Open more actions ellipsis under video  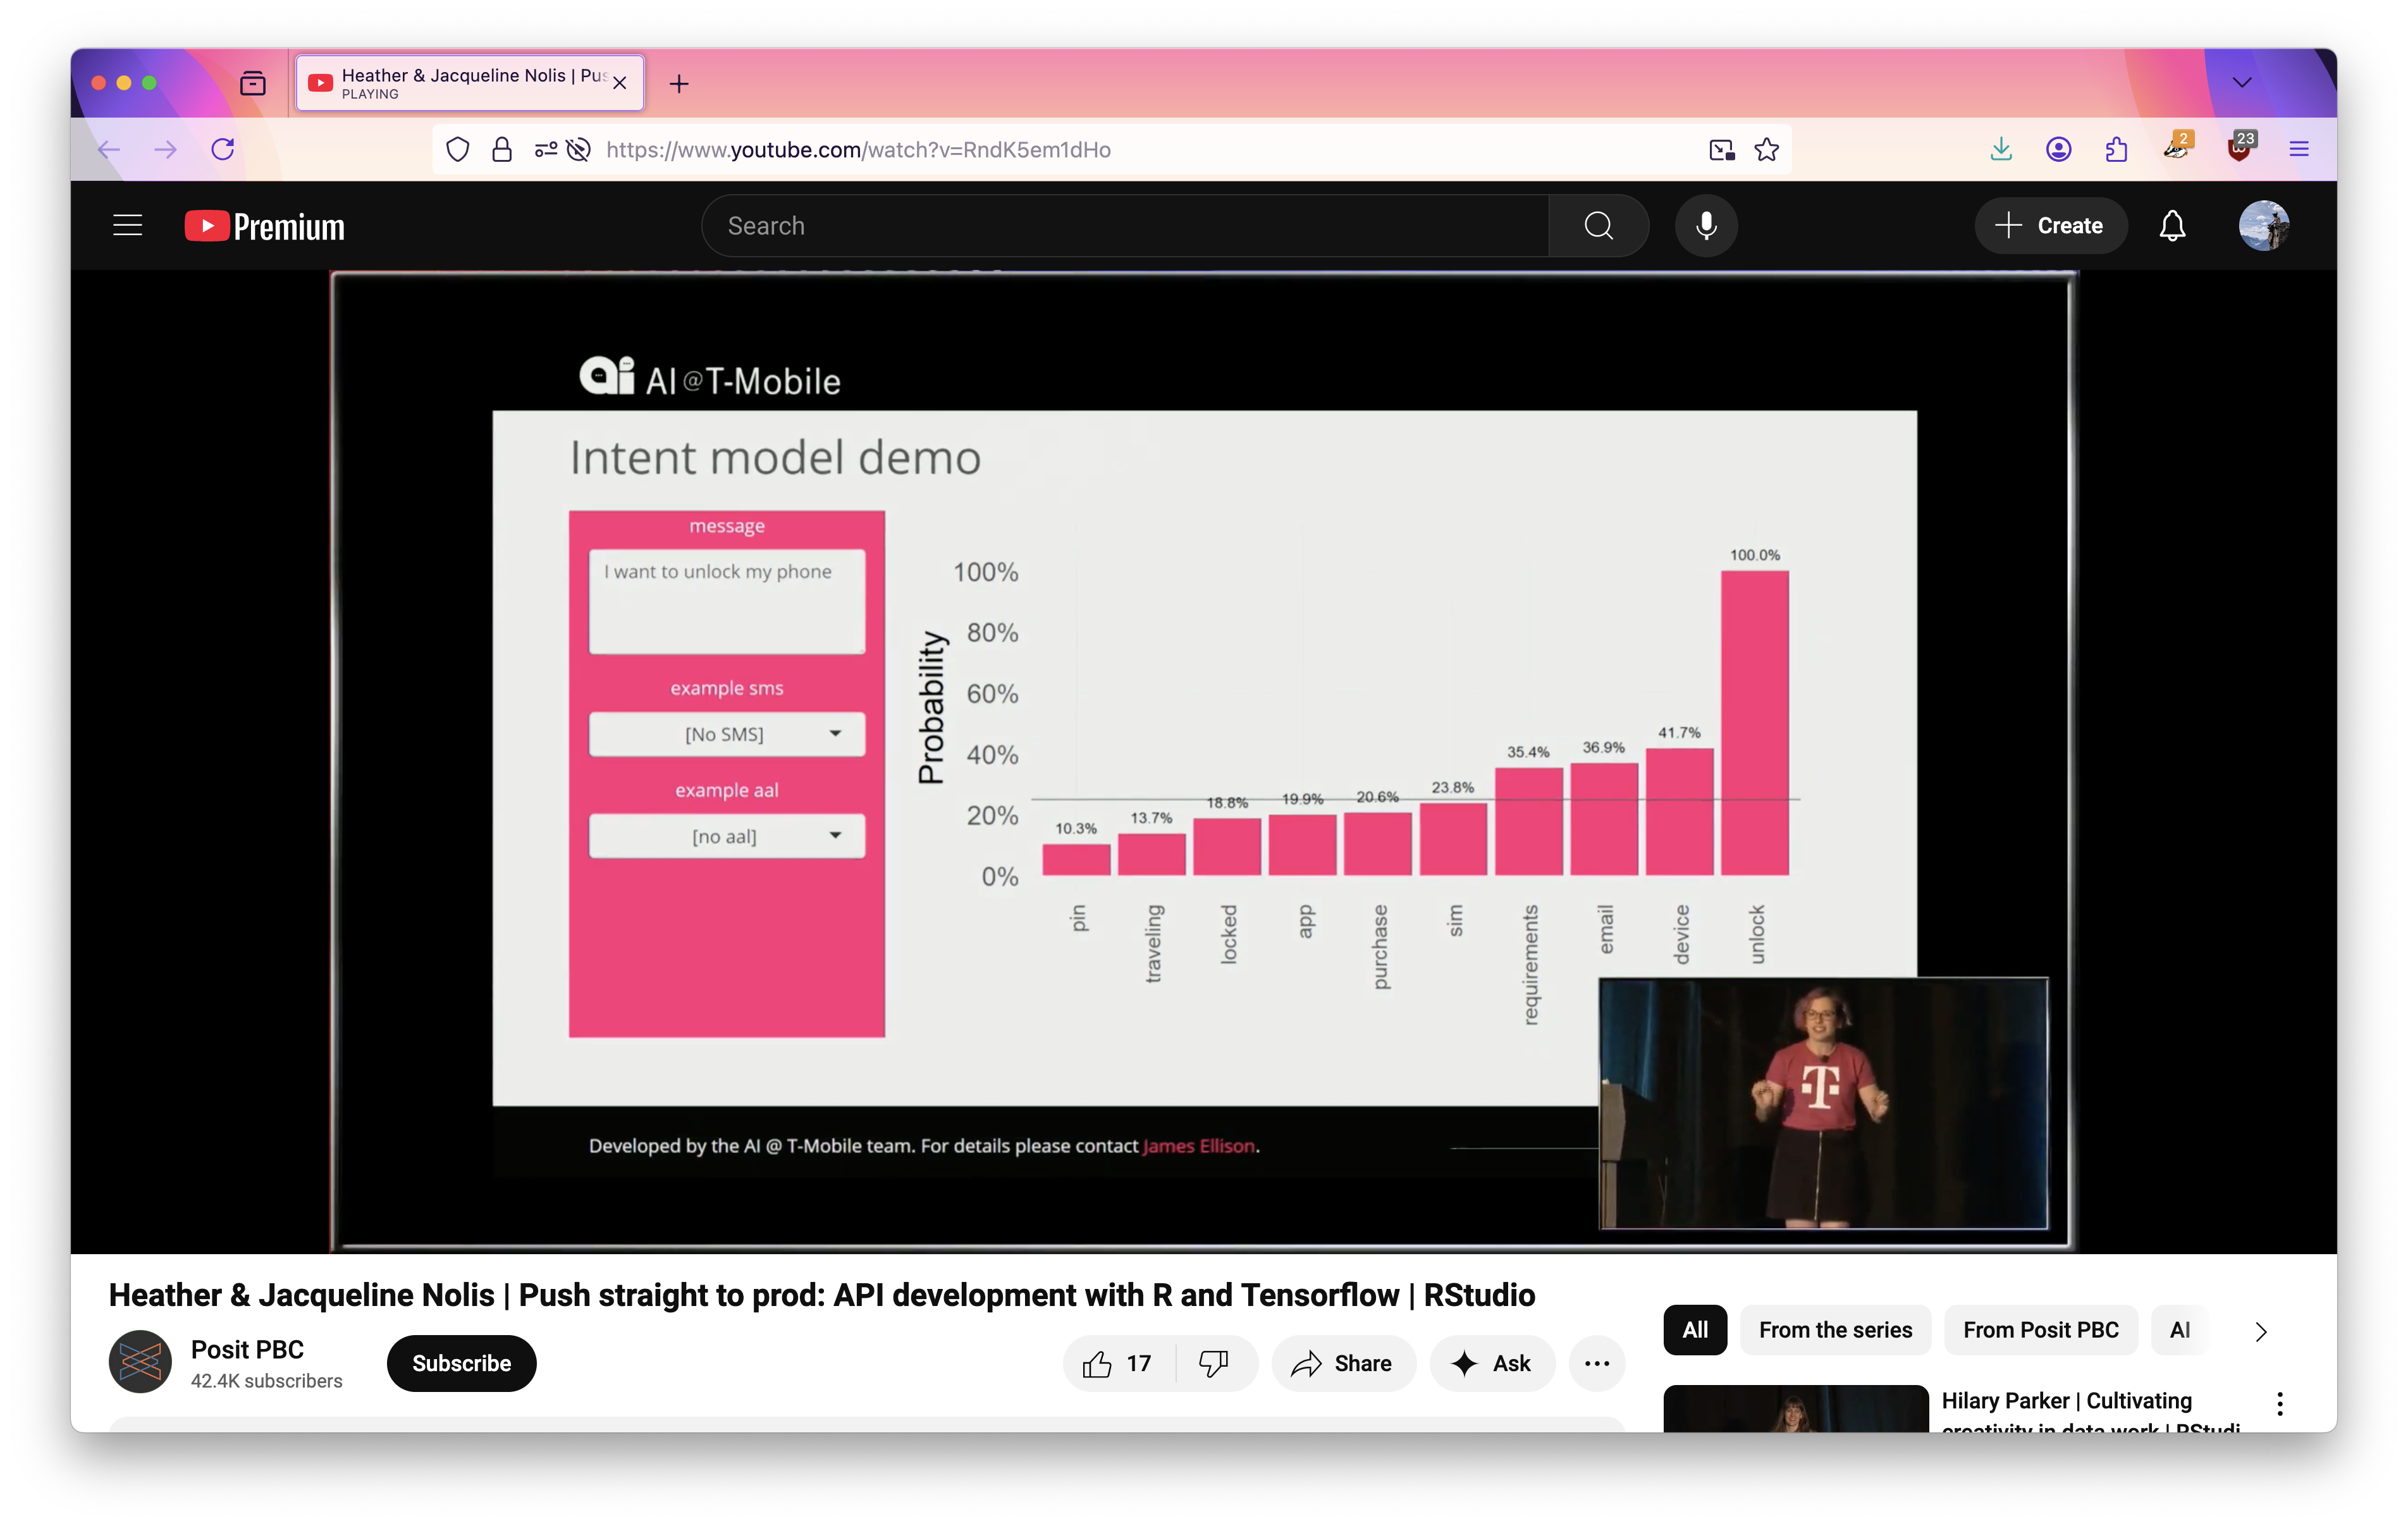pos(1597,1363)
